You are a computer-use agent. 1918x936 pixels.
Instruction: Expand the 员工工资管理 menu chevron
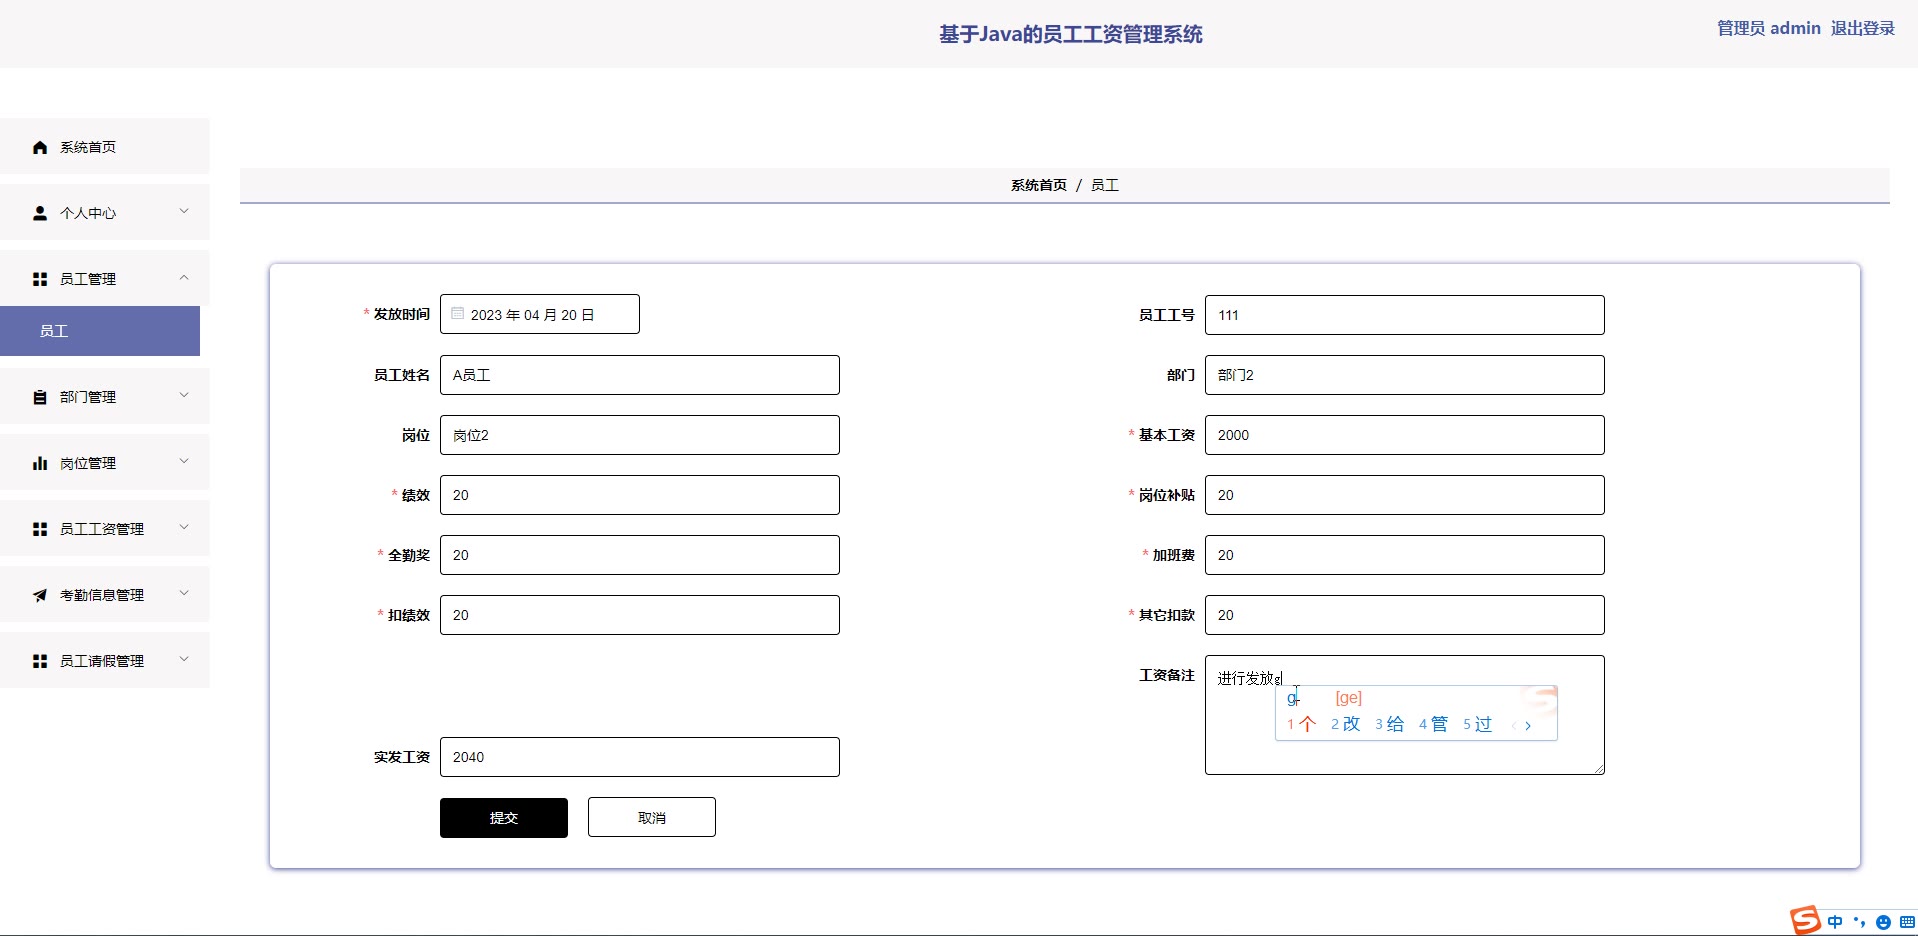(x=184, y=527)
